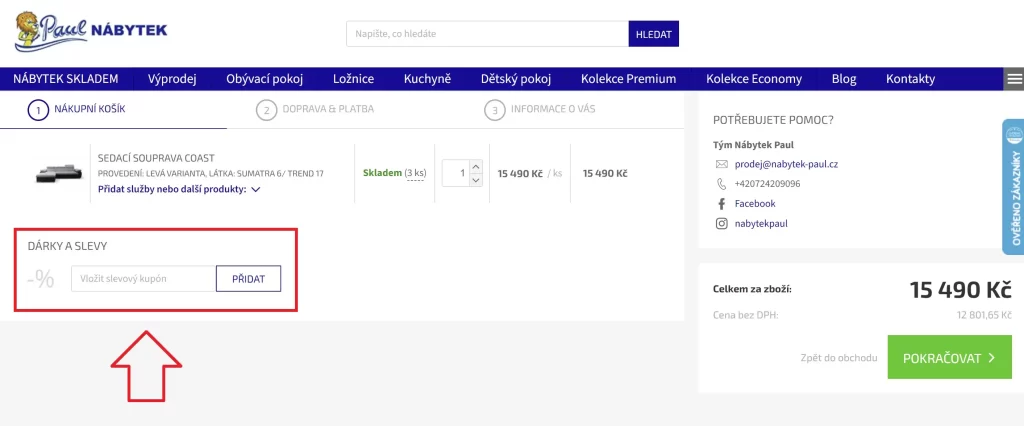Click the +420724209096 phone number

(x=767, y=184)
